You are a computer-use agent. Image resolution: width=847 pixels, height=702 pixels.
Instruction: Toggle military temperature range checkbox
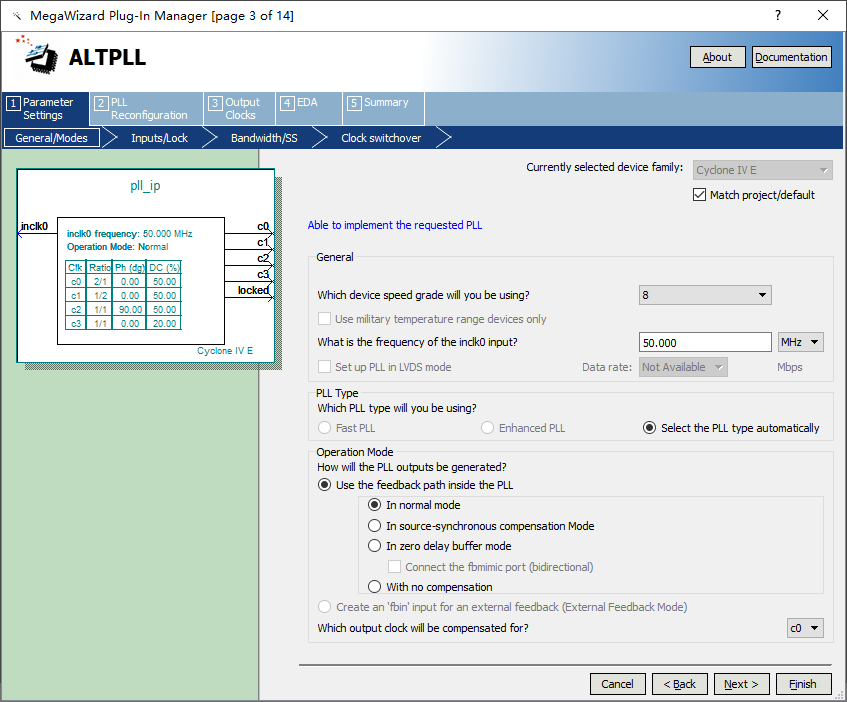pos(324,319)
